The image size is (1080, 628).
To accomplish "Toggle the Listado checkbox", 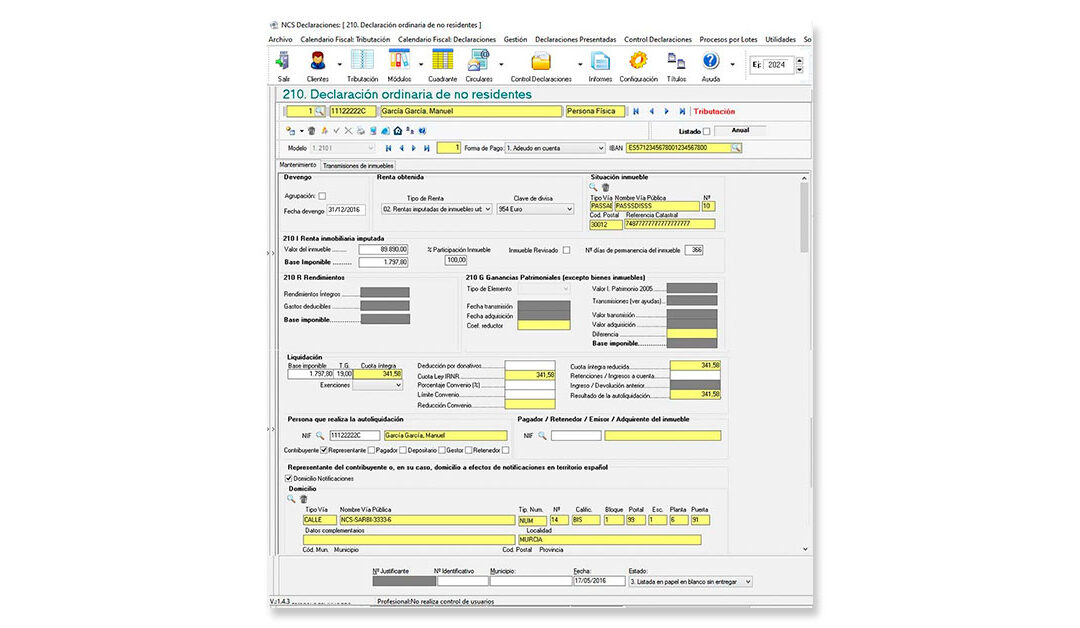I will [x=706, y=132].
